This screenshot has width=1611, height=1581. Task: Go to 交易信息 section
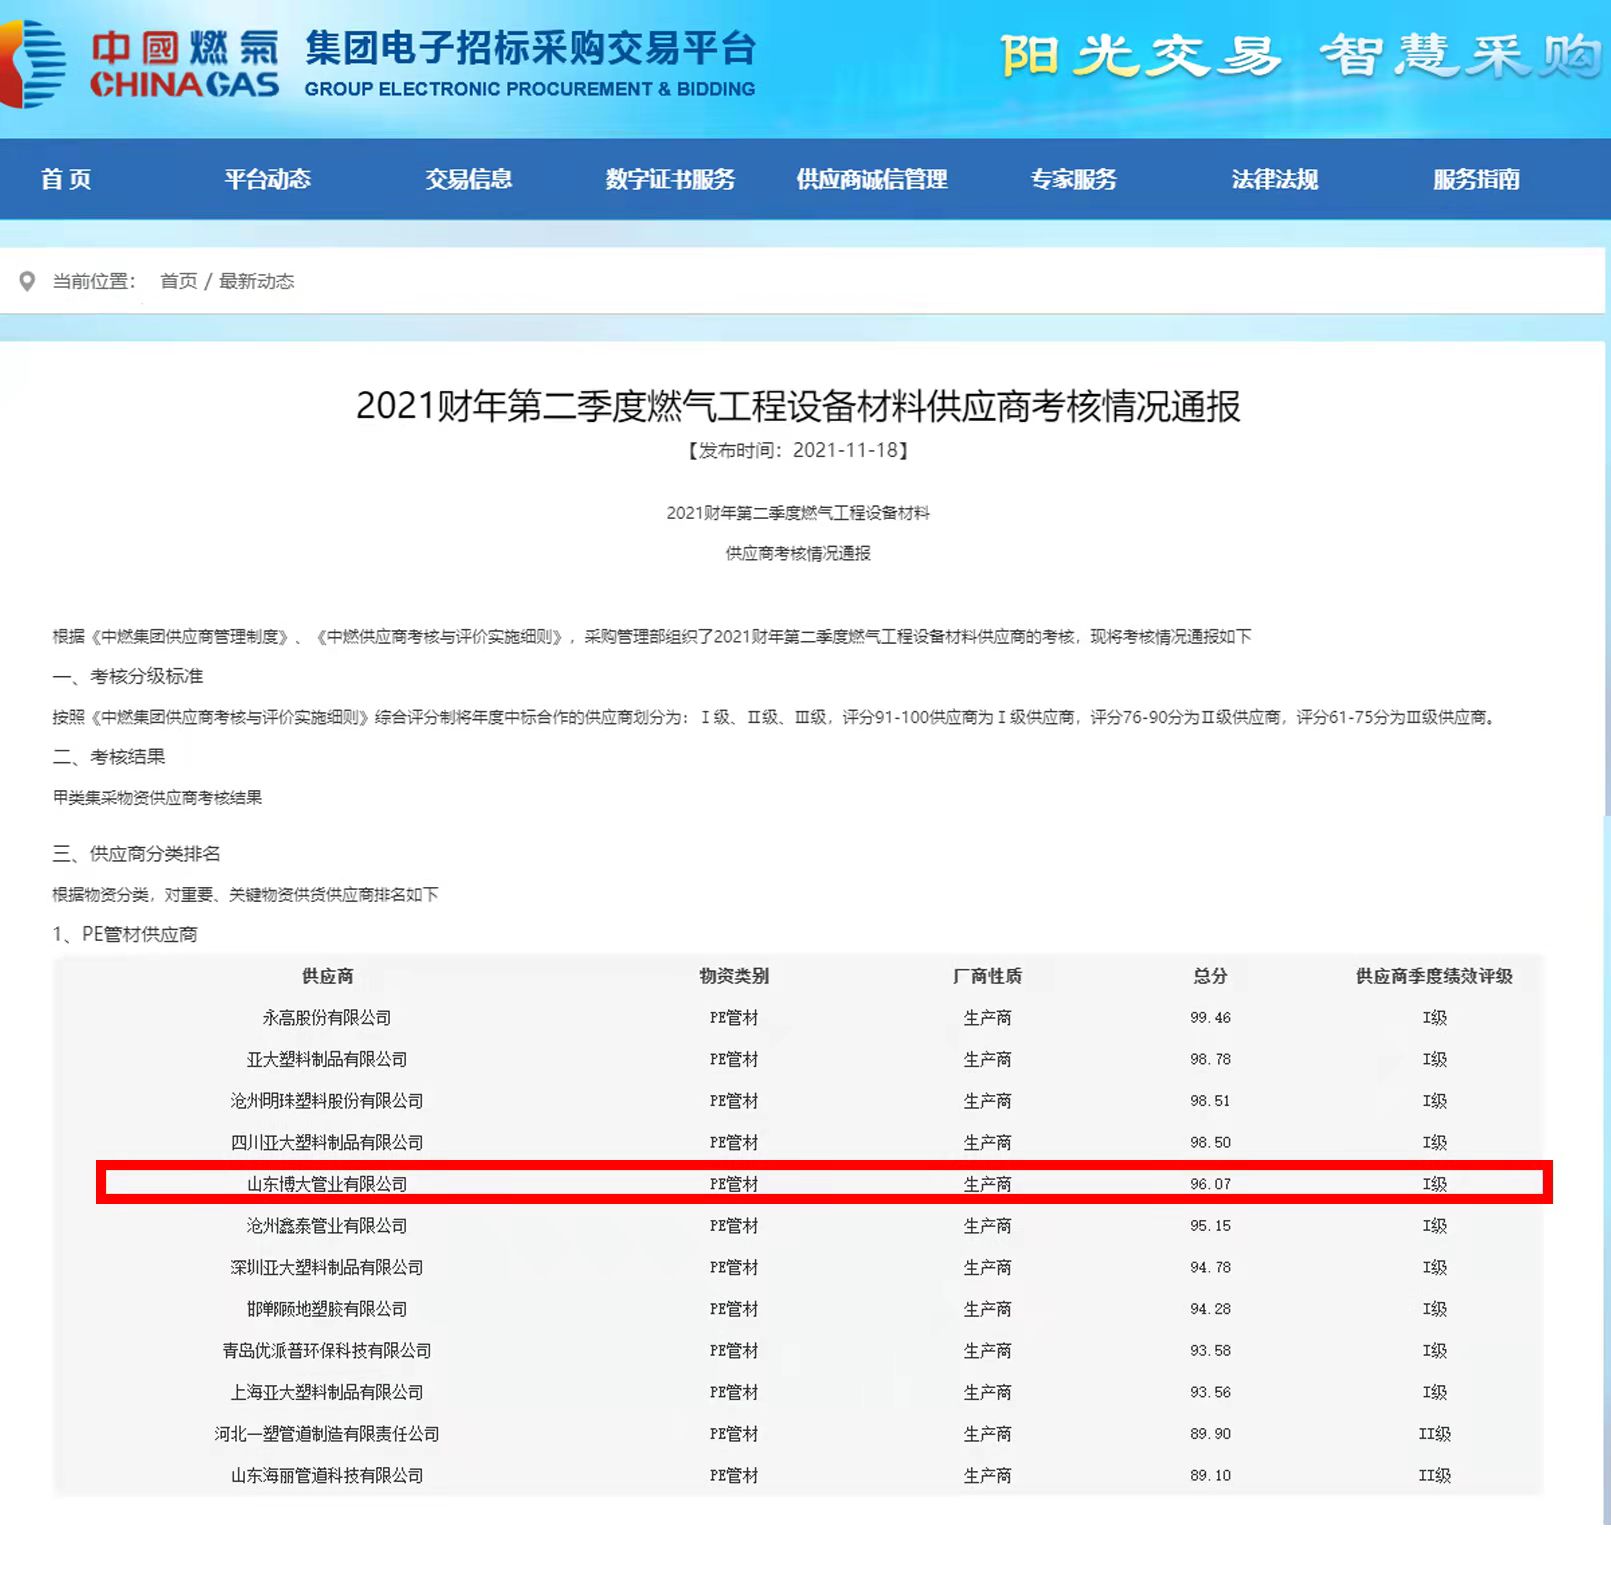click(x=468, y=180)
